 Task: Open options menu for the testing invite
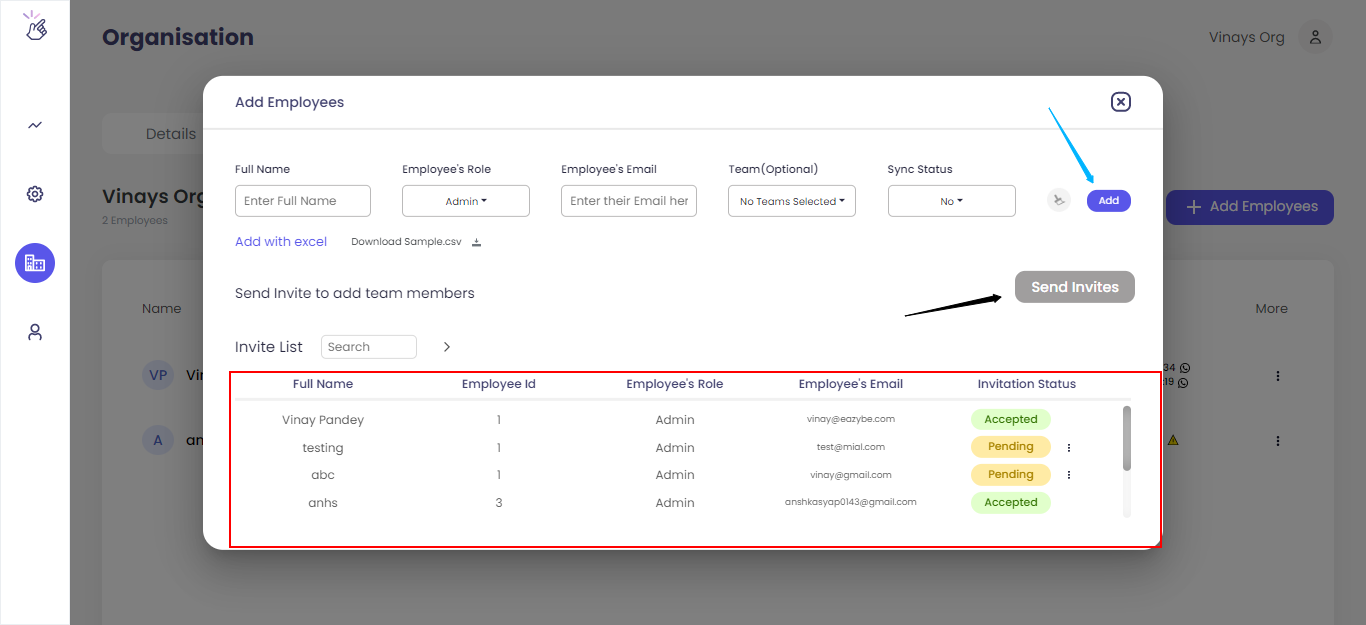tap(1069, 448)
